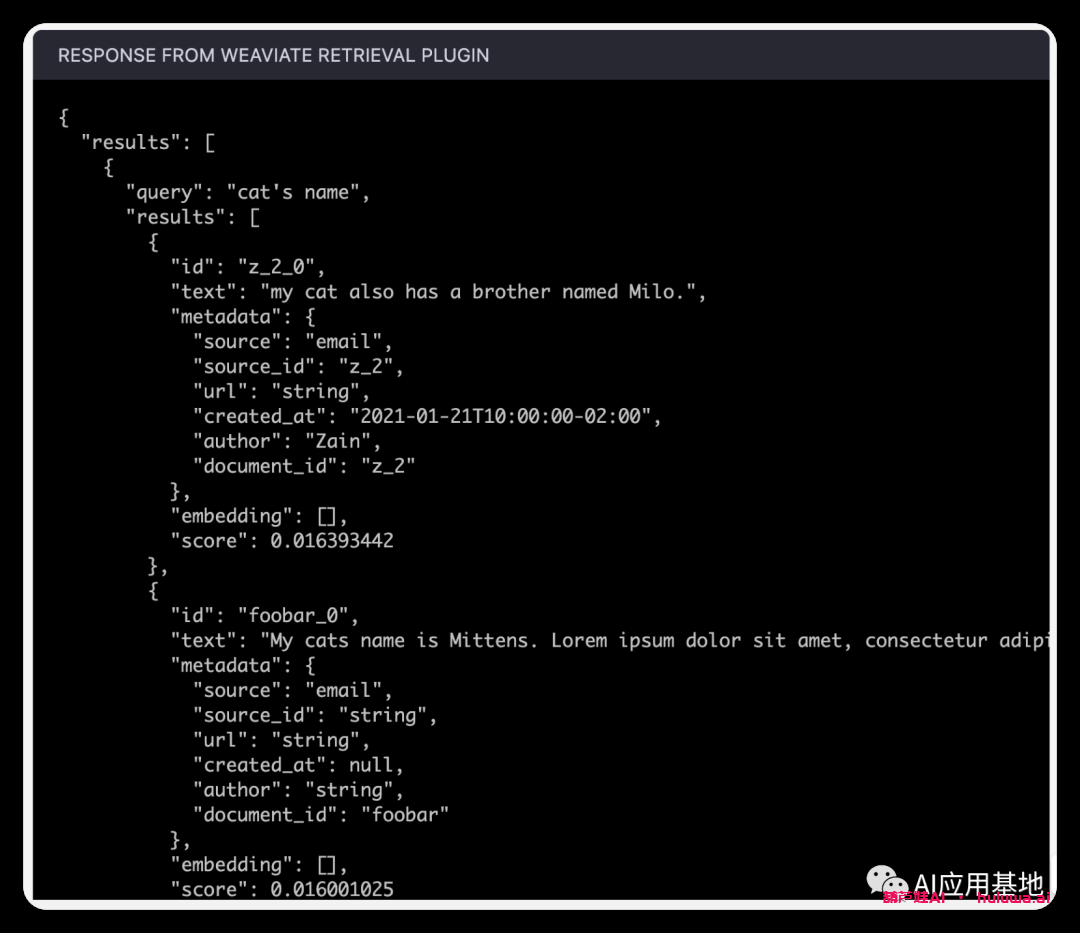
Task: Click the score value 0.016001025
Action: (x=332, y=889)
